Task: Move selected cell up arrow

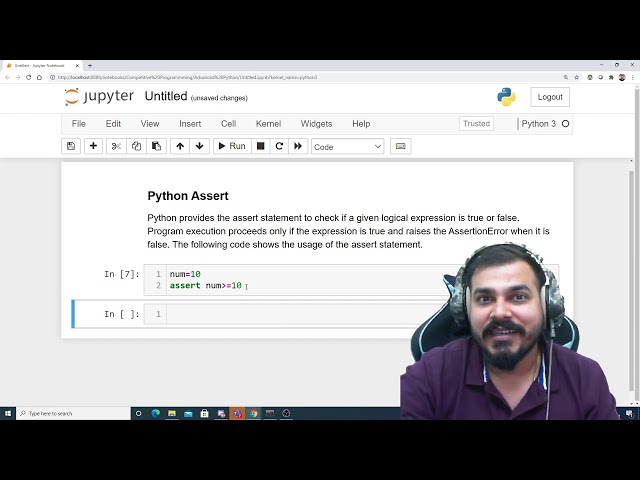Action: click(180, 146)
